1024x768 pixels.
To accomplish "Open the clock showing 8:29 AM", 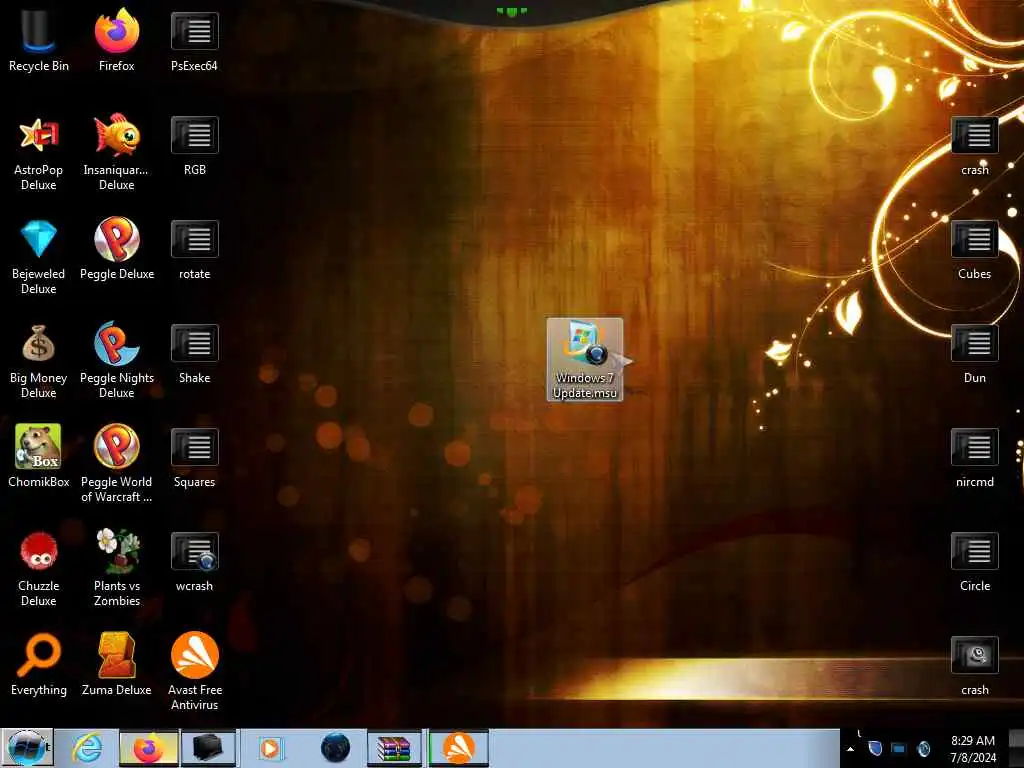I will 973,748.
